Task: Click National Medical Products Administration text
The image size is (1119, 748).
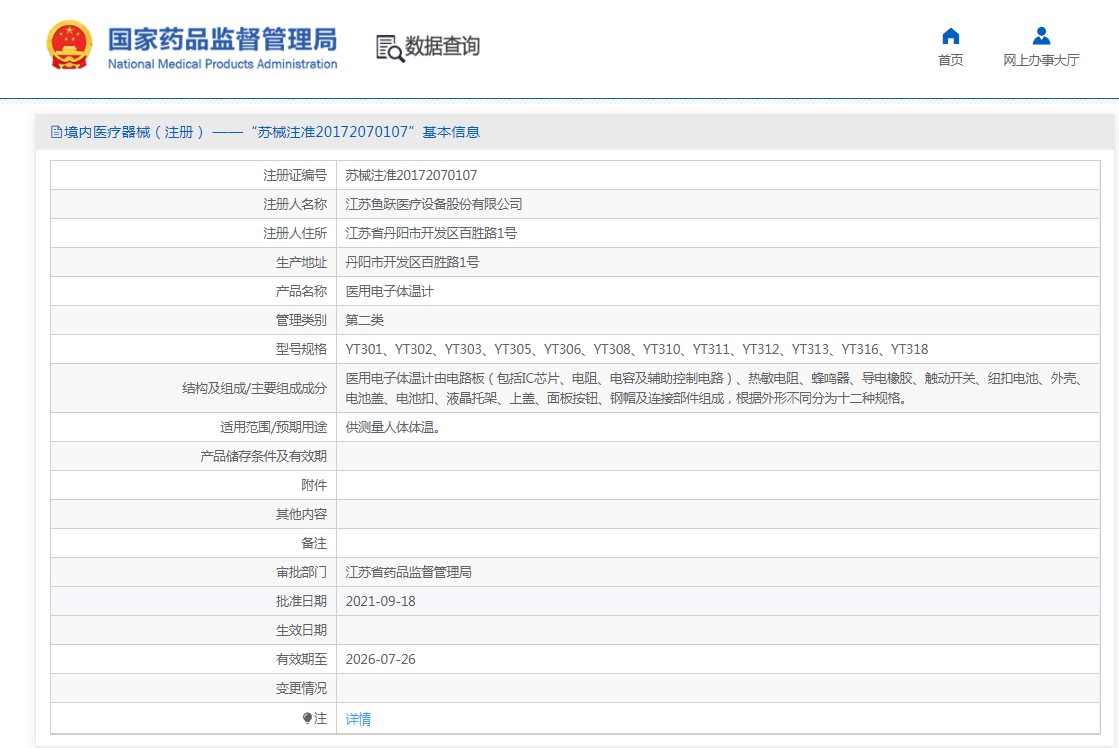Action: [x=222, y=65]
